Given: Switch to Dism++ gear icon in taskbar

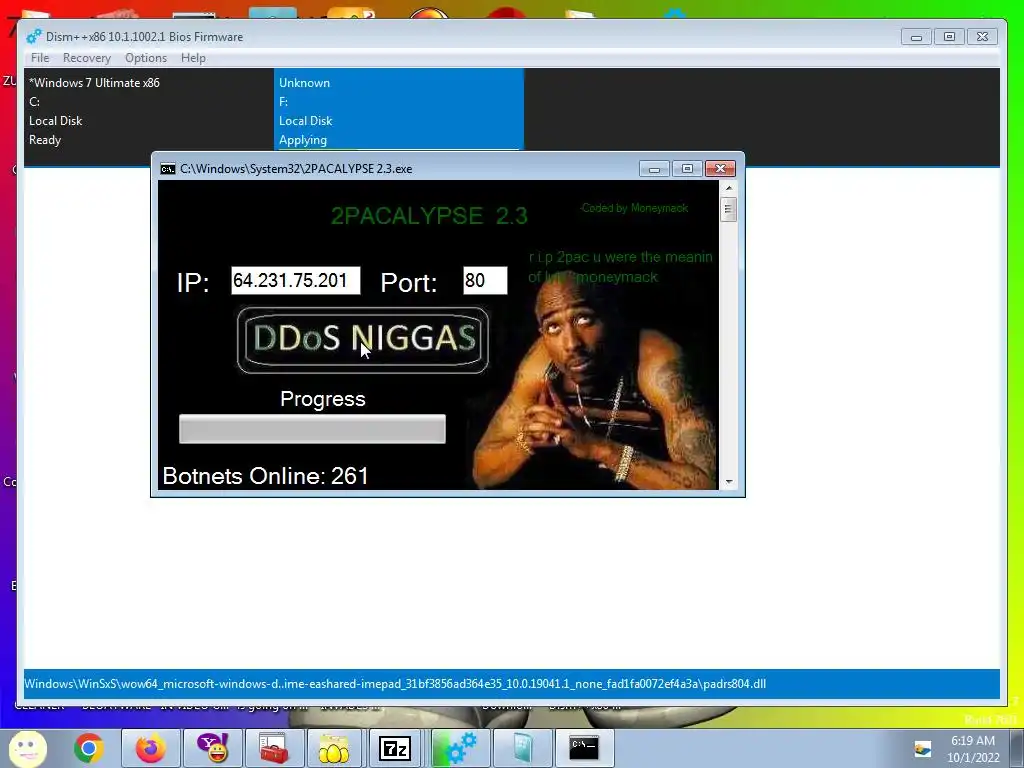Looking at the screenshot, I should click(460, 748).
